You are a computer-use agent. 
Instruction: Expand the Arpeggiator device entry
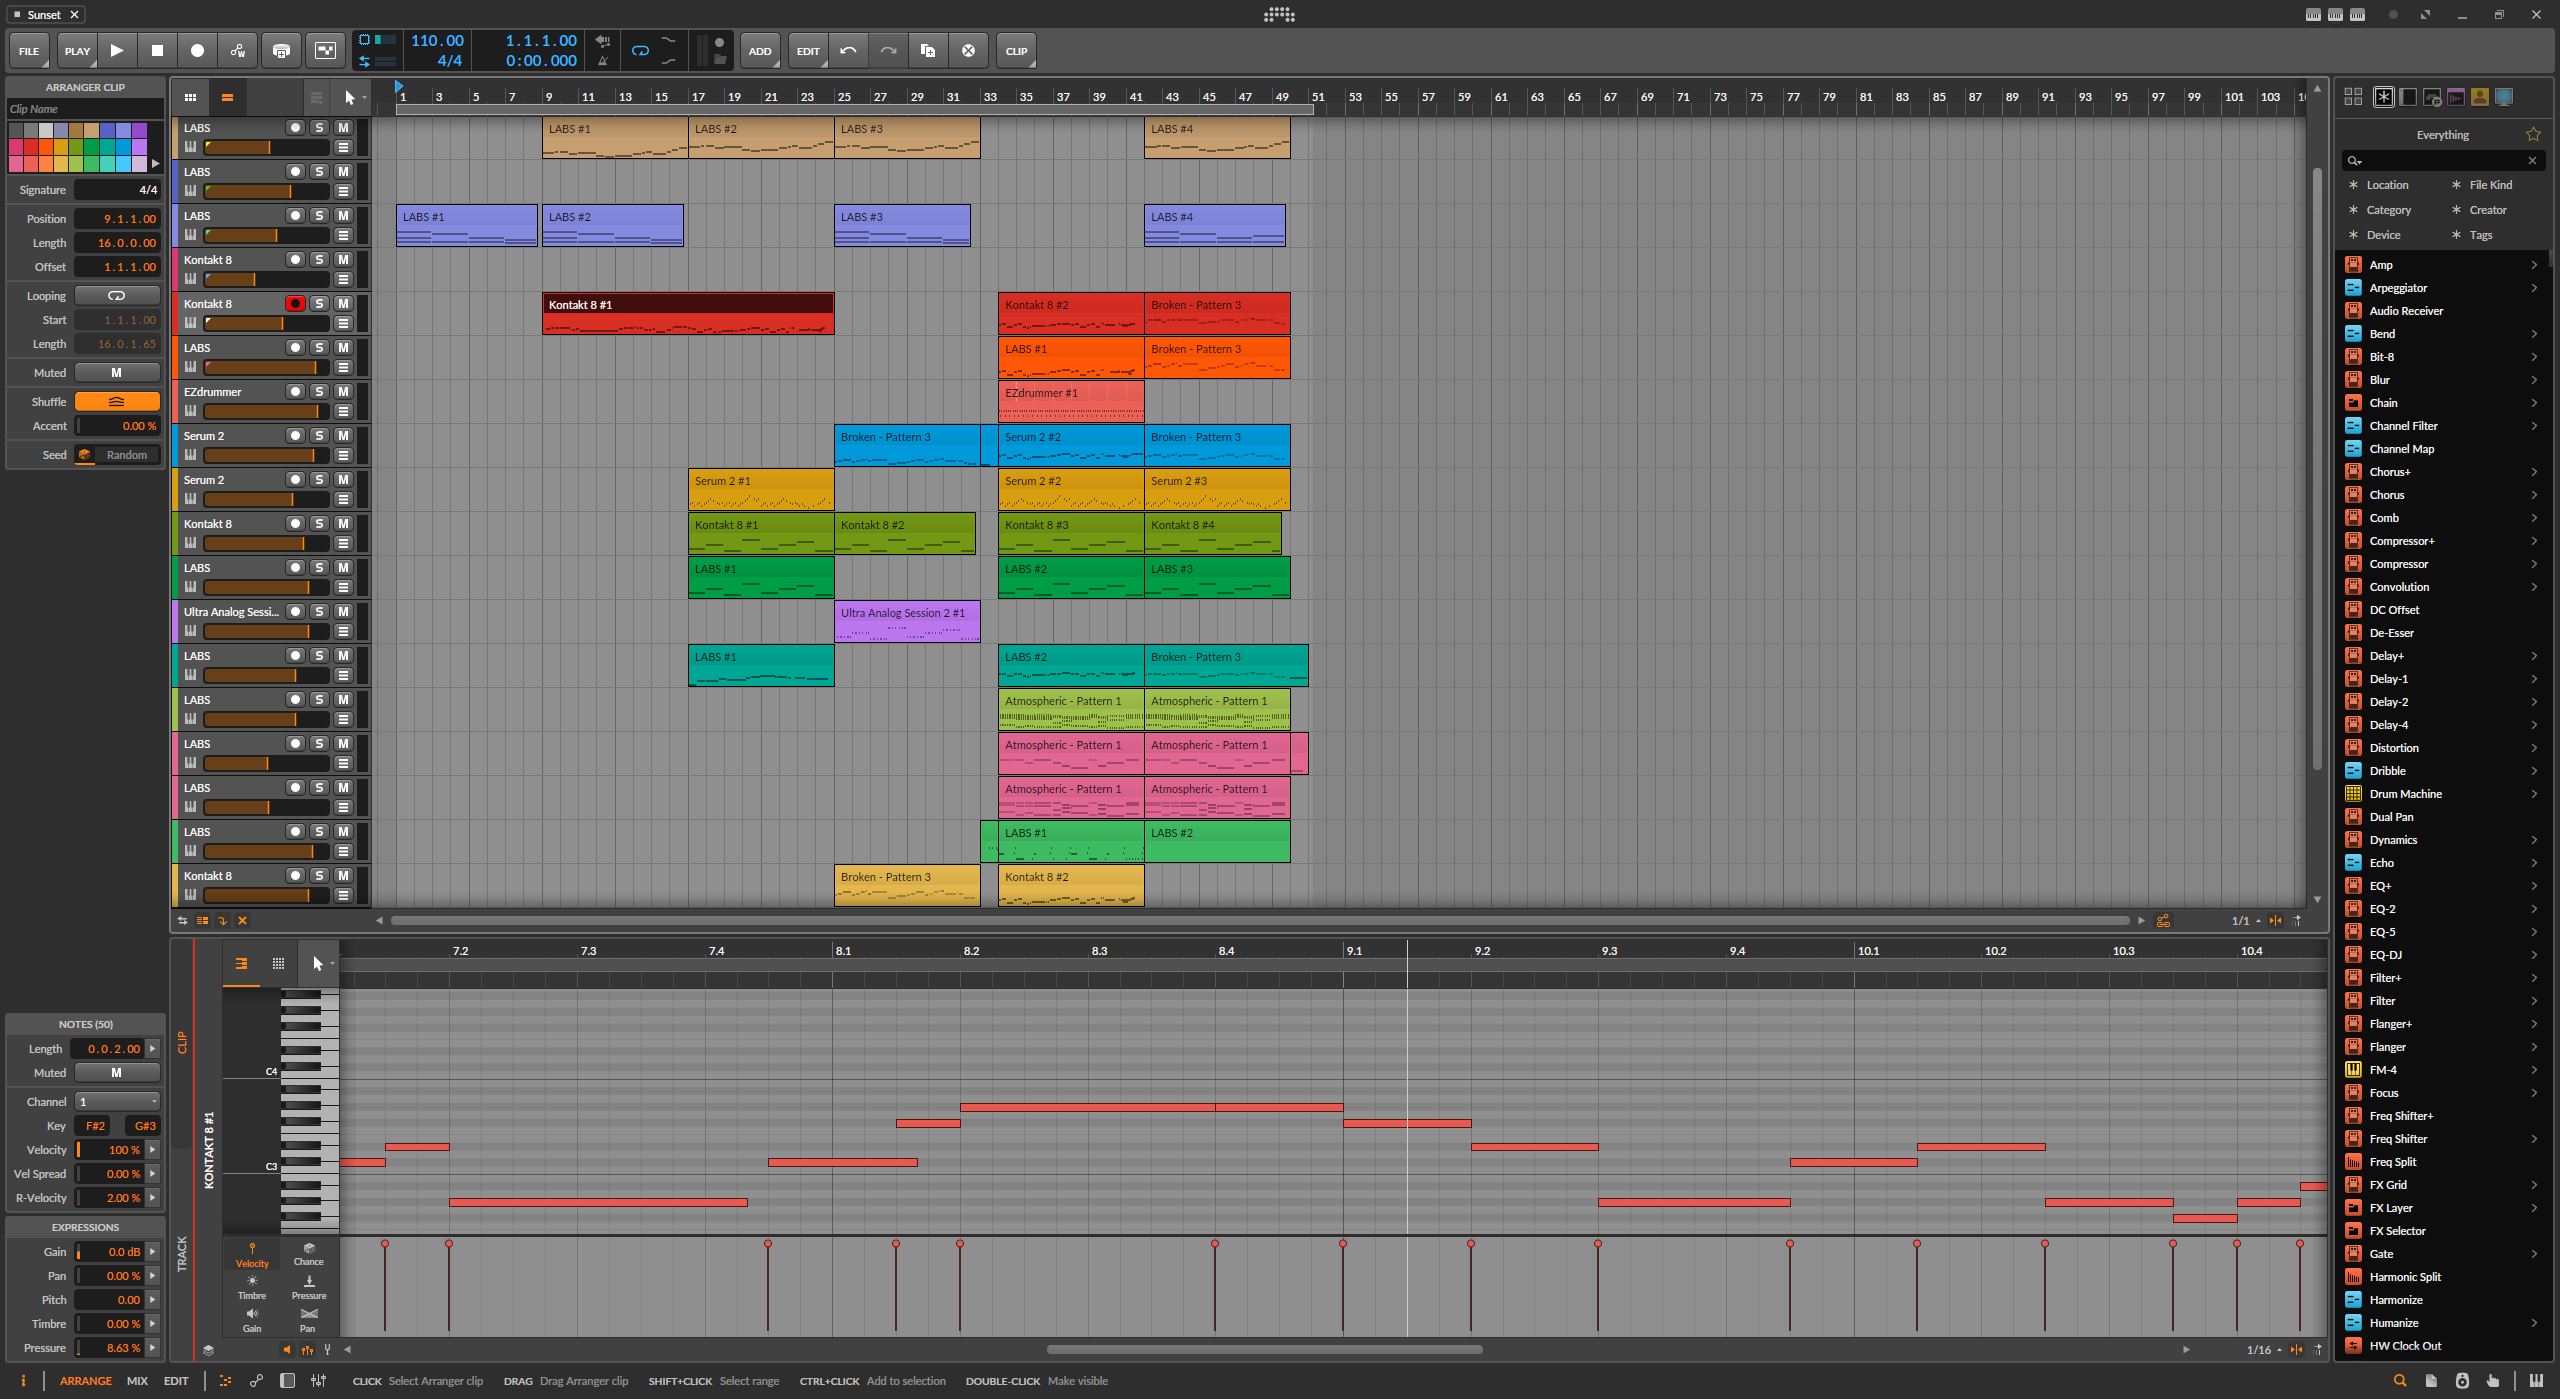click(x=2534, y=288)
